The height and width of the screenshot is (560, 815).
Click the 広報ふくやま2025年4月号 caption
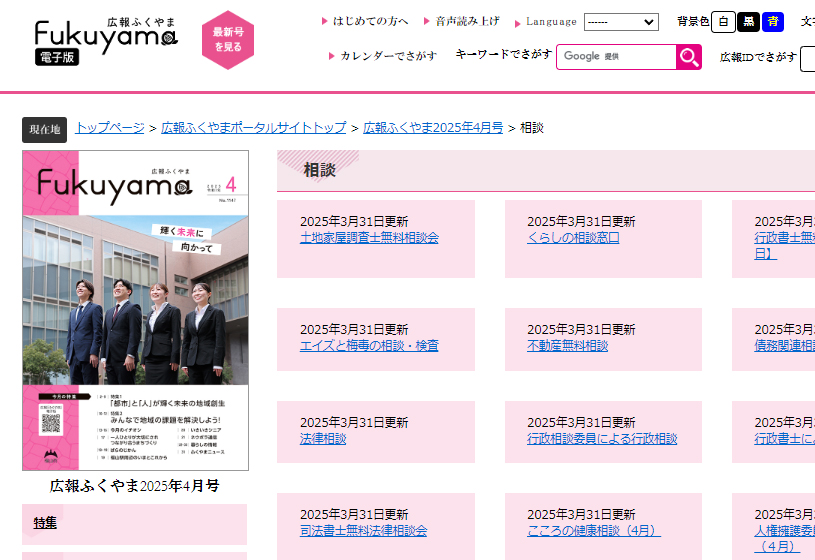(x=135, y=486)
